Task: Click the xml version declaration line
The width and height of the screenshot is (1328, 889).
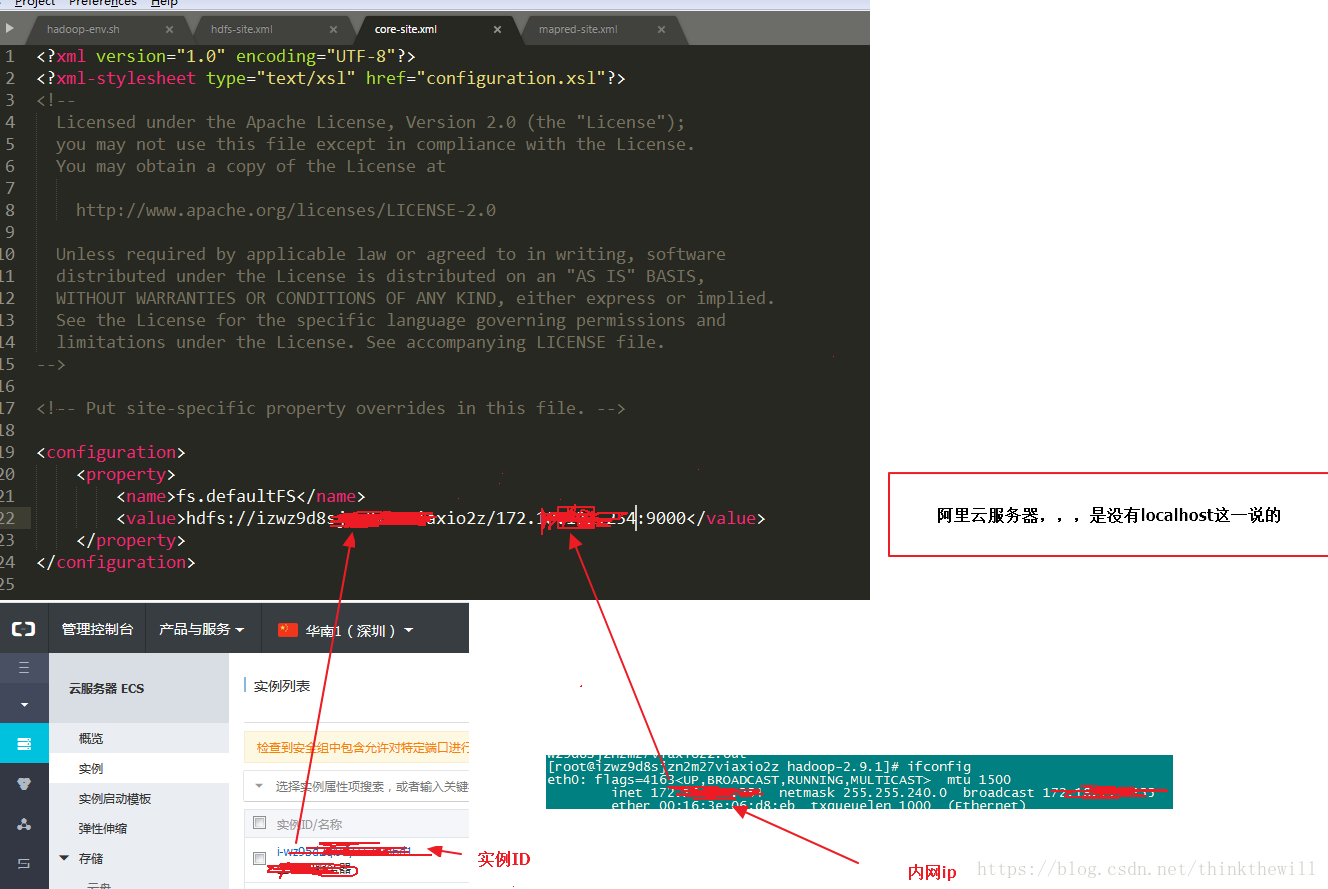Action: click(226, 56)
